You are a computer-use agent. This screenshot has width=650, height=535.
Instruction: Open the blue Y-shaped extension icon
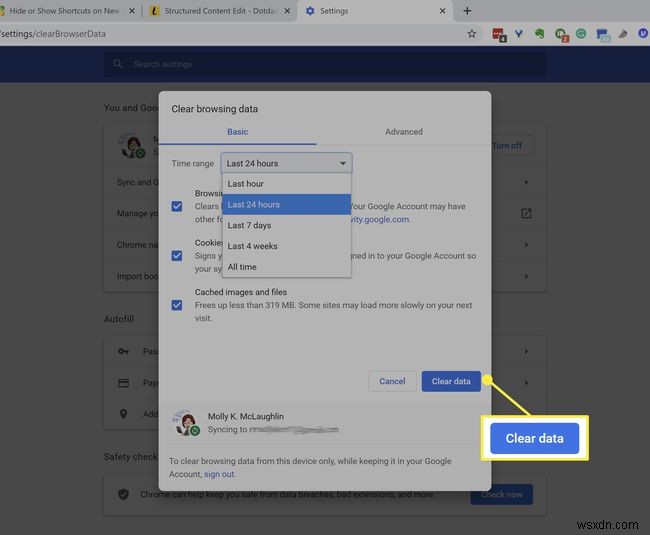point(519,34)
